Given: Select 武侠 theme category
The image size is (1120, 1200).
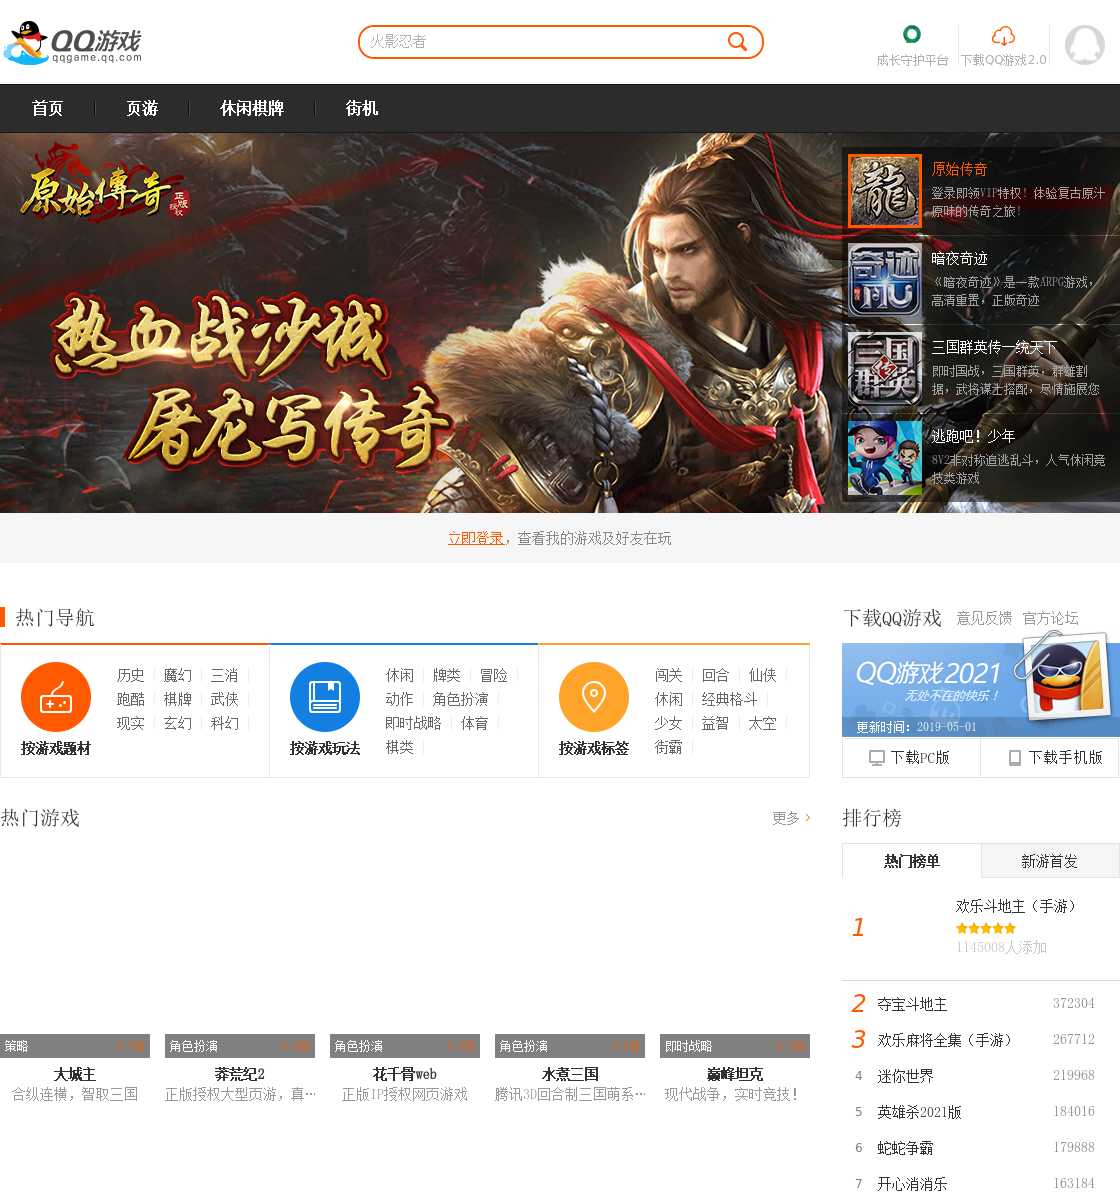Looking at the screenshot, I should [224, 699].
